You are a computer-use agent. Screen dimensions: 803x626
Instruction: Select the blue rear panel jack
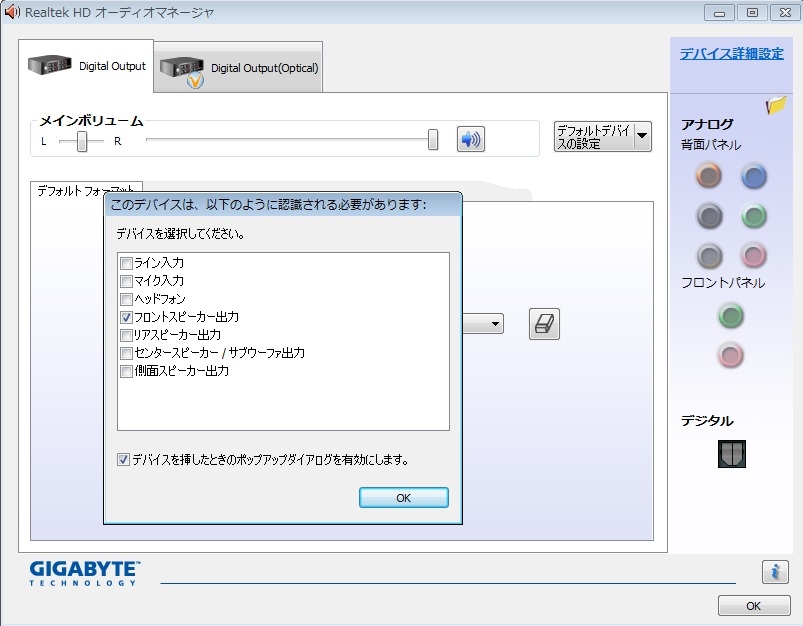pyautogui.click(x=754, y=177)
